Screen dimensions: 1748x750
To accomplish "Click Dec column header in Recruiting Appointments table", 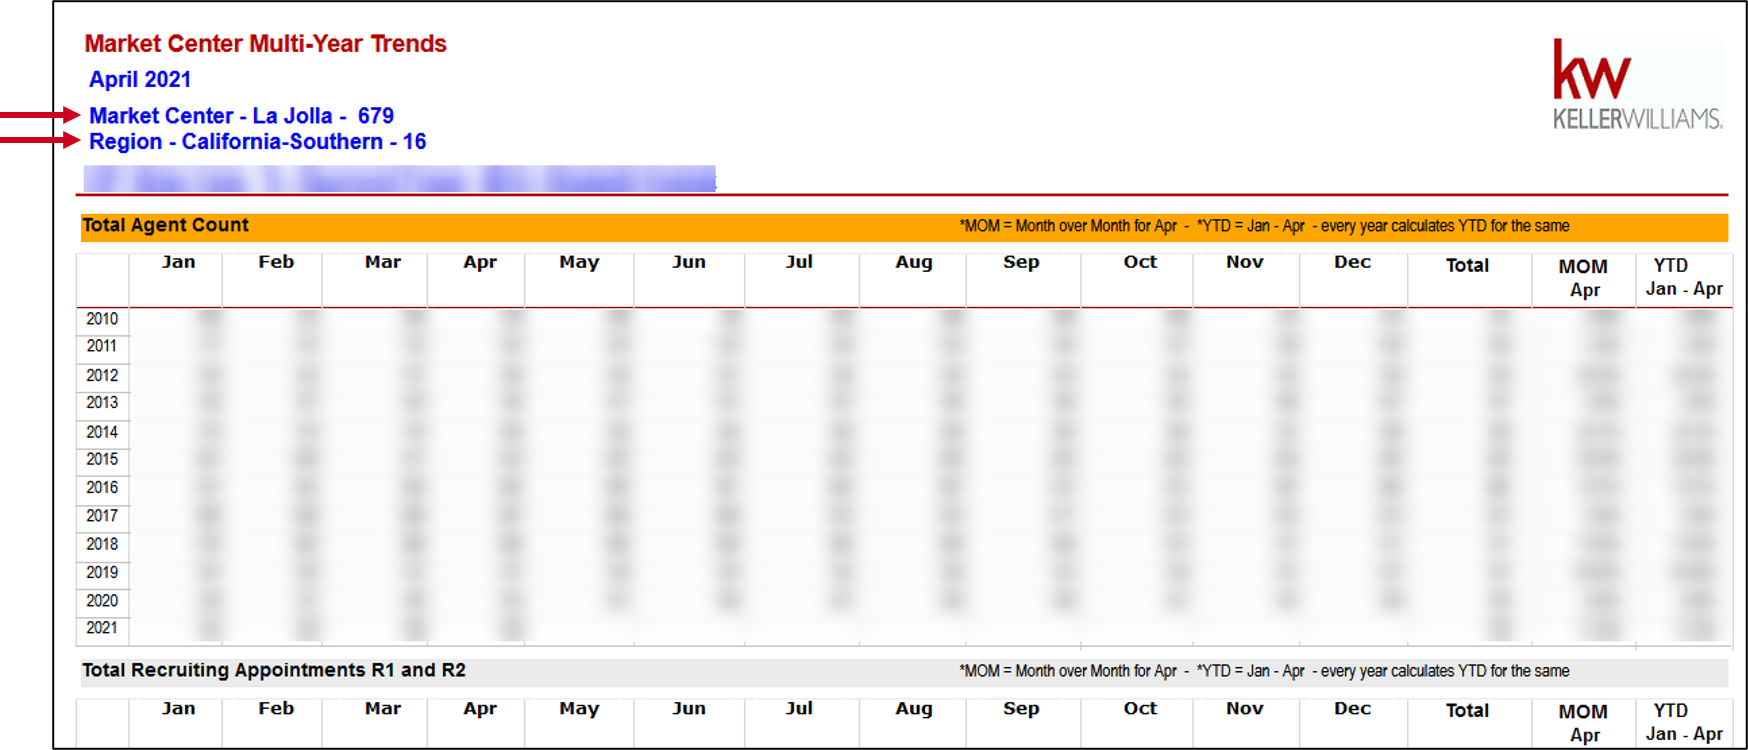I will [x=1353, y=709].
